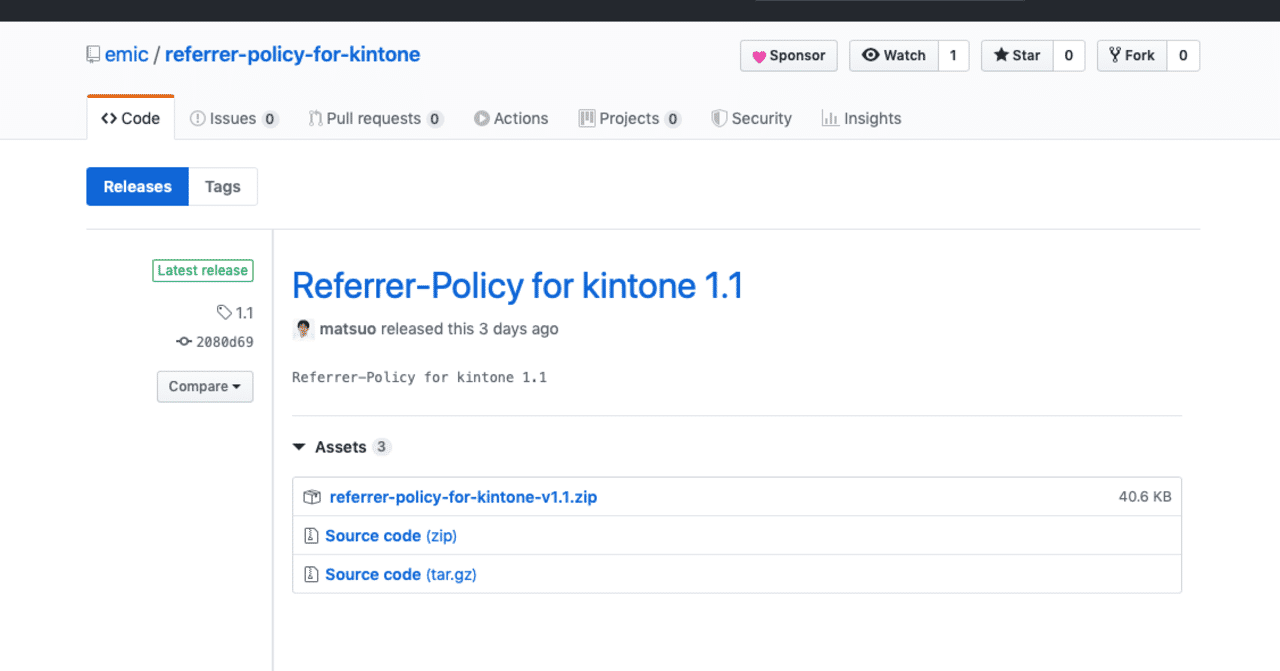Open the Referrer-Policy for kintone 1.1 release title
1280x671 pixels.
click(x=518, y=286)
